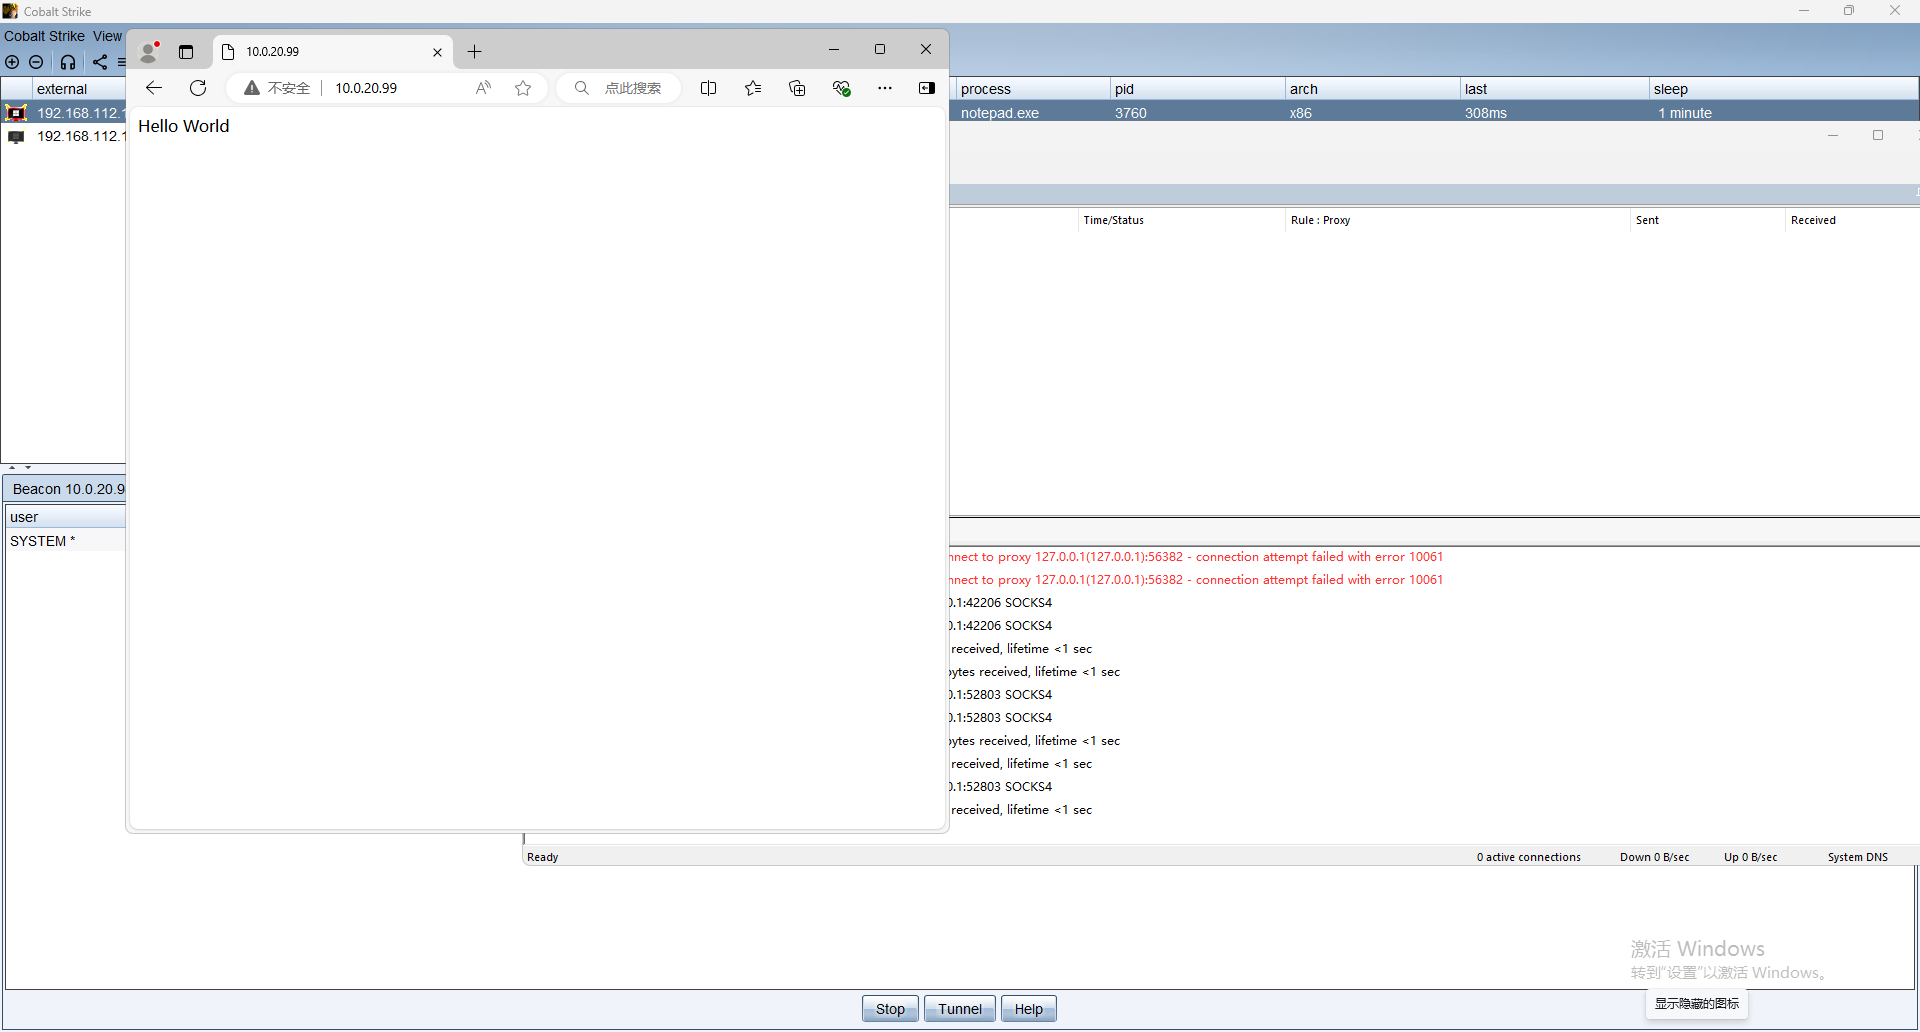Open the browser settings and more menu
Image resolution: width=1920 pixels, height=1032 pixels.
point(885,88)
